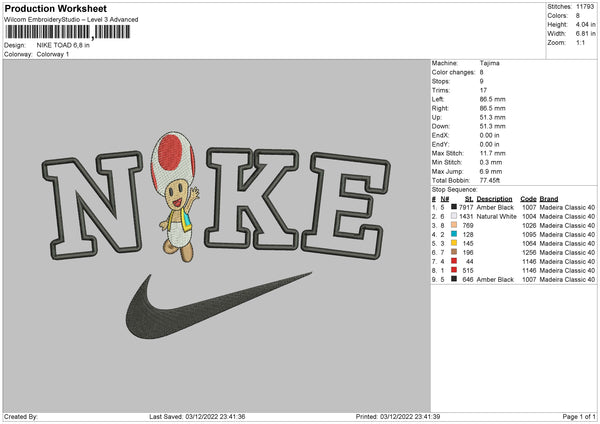Pick the brown swatch in stop row 196
Image resolution: width=600 pixels, height=424 pixels.
click(x=454, y=252)
